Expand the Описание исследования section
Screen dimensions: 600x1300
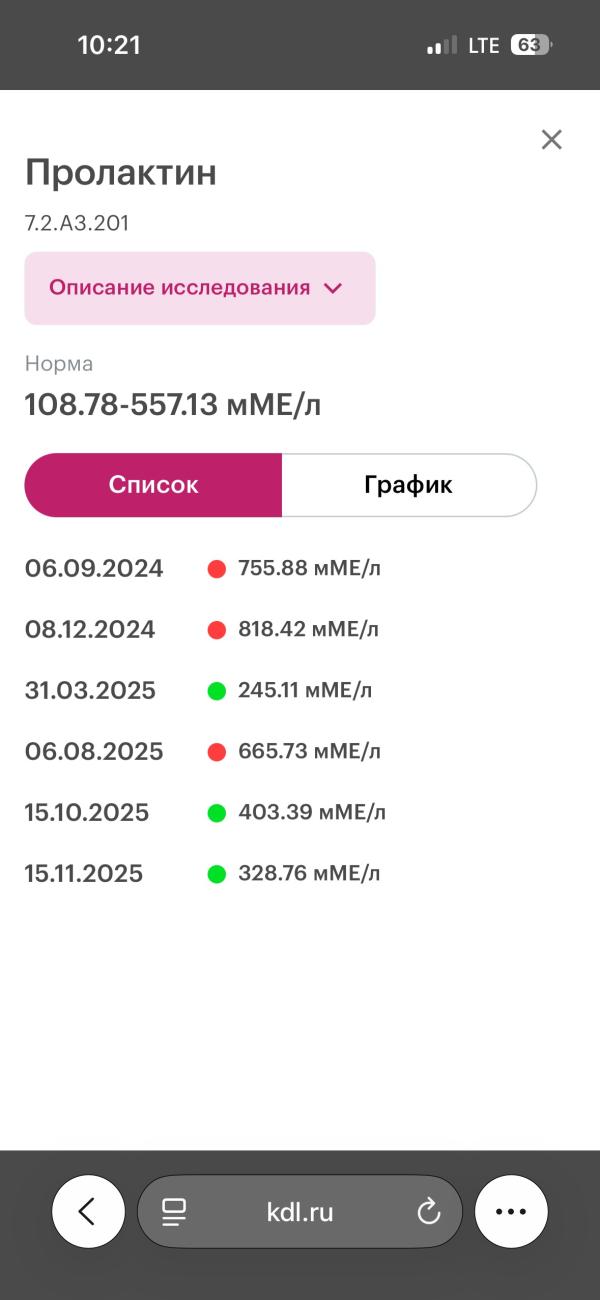point(200,287)
